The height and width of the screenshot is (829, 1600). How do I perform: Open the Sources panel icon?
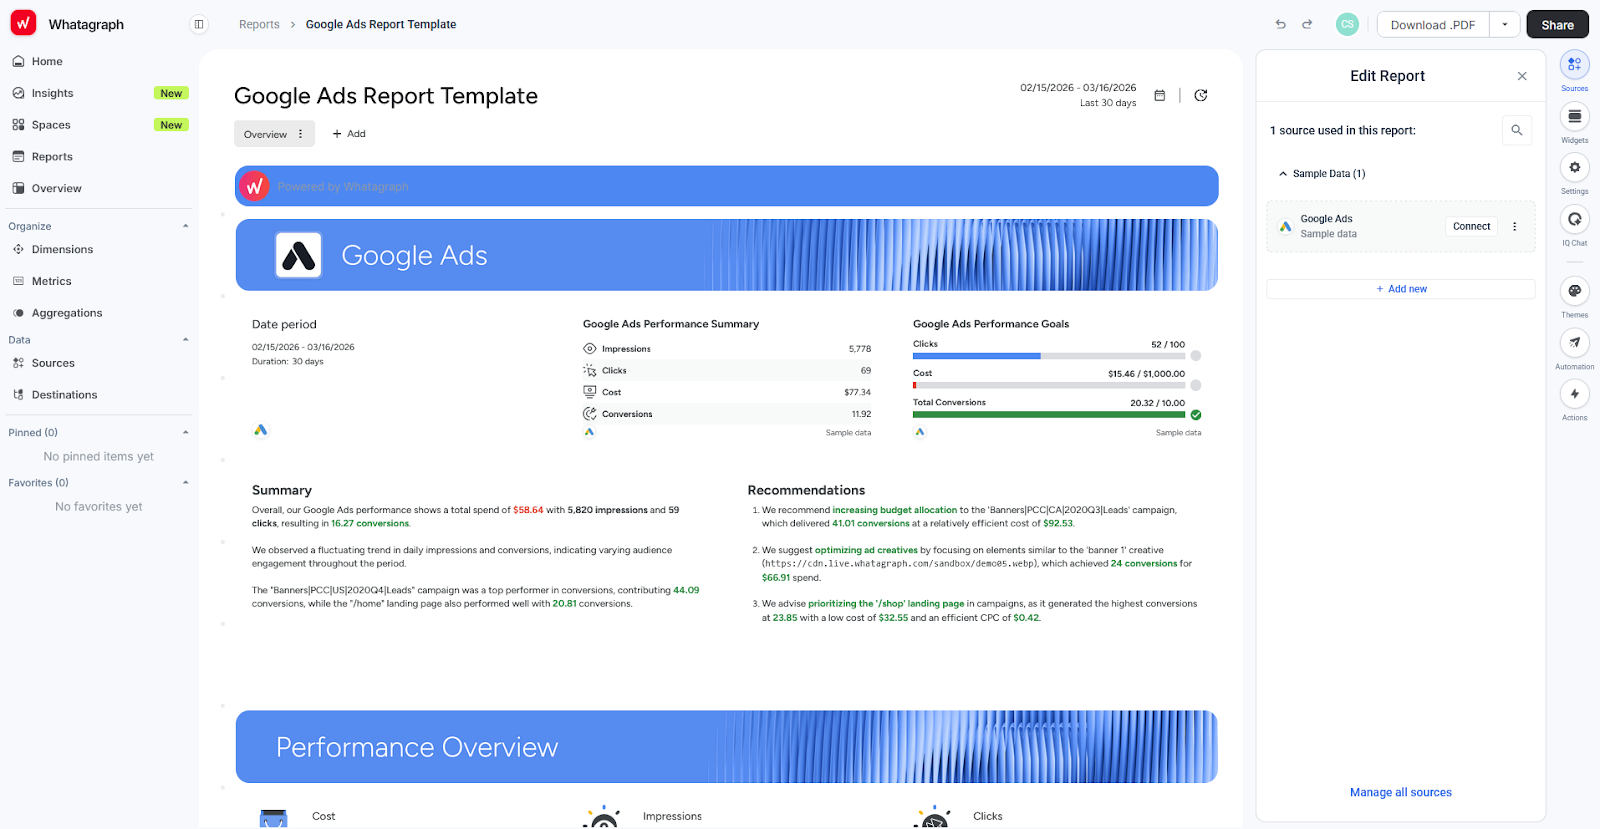pyautogui.click(x=1575, y=64)
